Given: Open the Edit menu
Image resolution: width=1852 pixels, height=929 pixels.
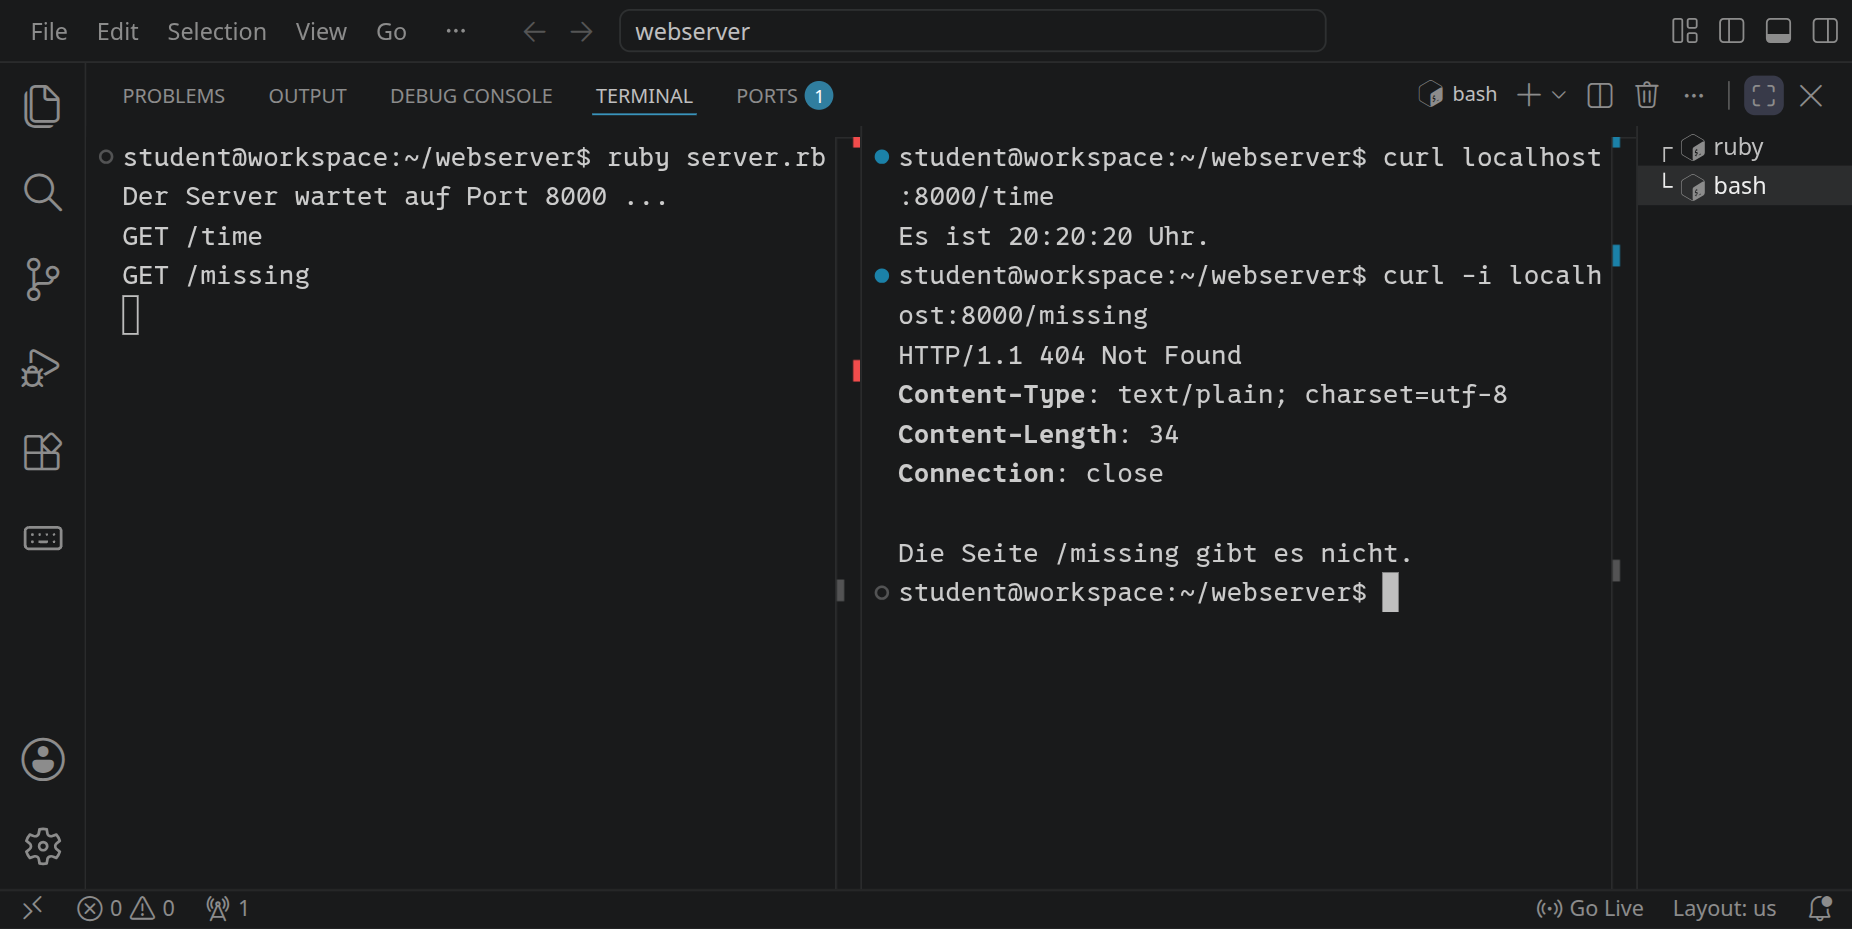Looking at the screenshot, I should point(117,32).
